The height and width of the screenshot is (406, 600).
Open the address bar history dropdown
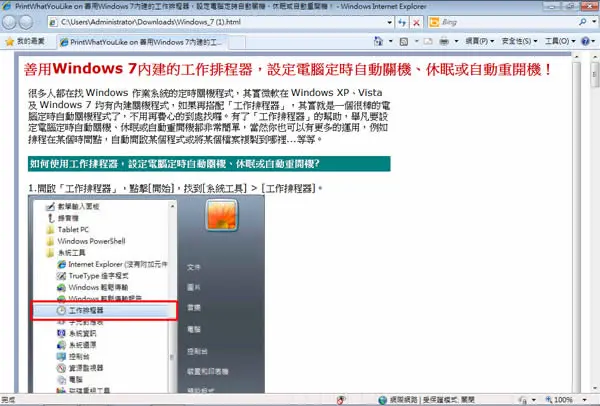(x=390, y=22)
